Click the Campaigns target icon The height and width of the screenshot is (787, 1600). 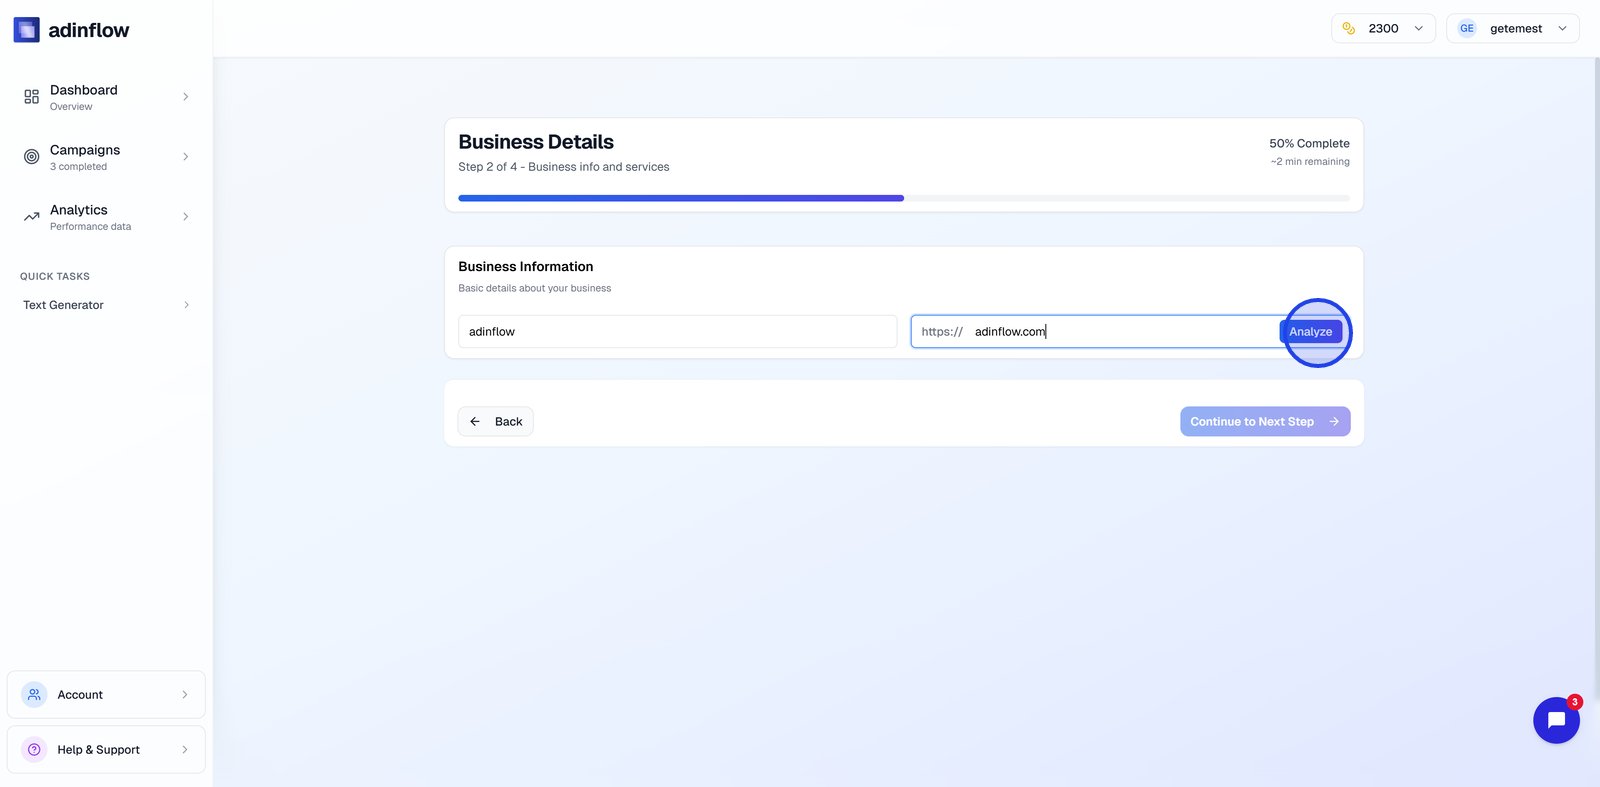pyautogui.click(x=32, y=157)
